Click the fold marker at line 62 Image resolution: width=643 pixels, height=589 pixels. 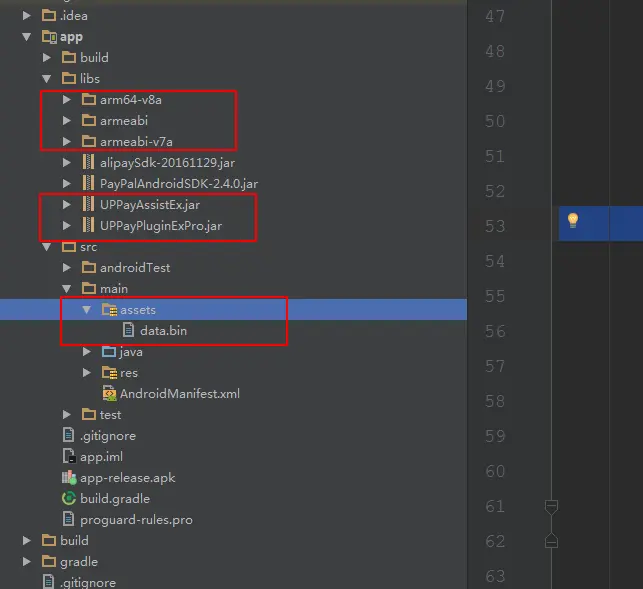click(551, 540)
